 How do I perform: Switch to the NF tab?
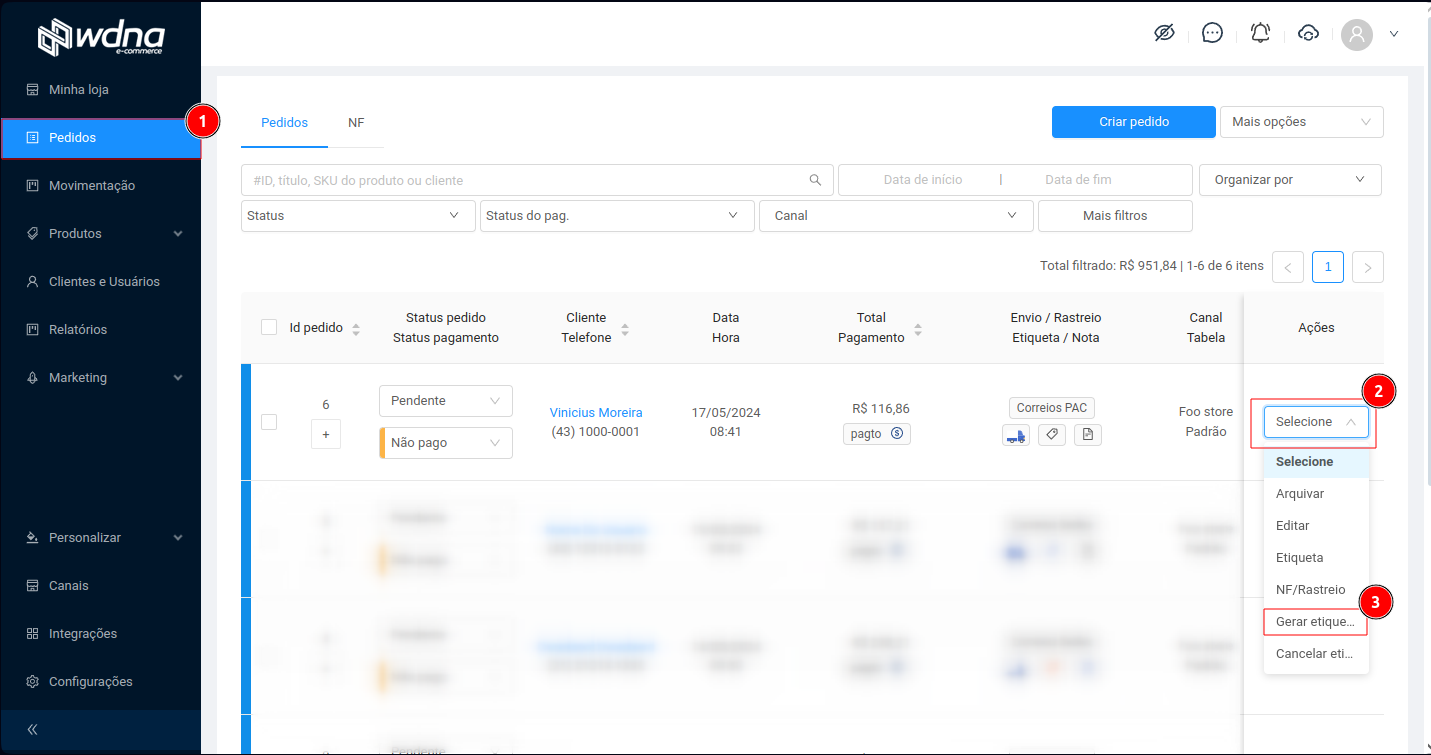356,122
